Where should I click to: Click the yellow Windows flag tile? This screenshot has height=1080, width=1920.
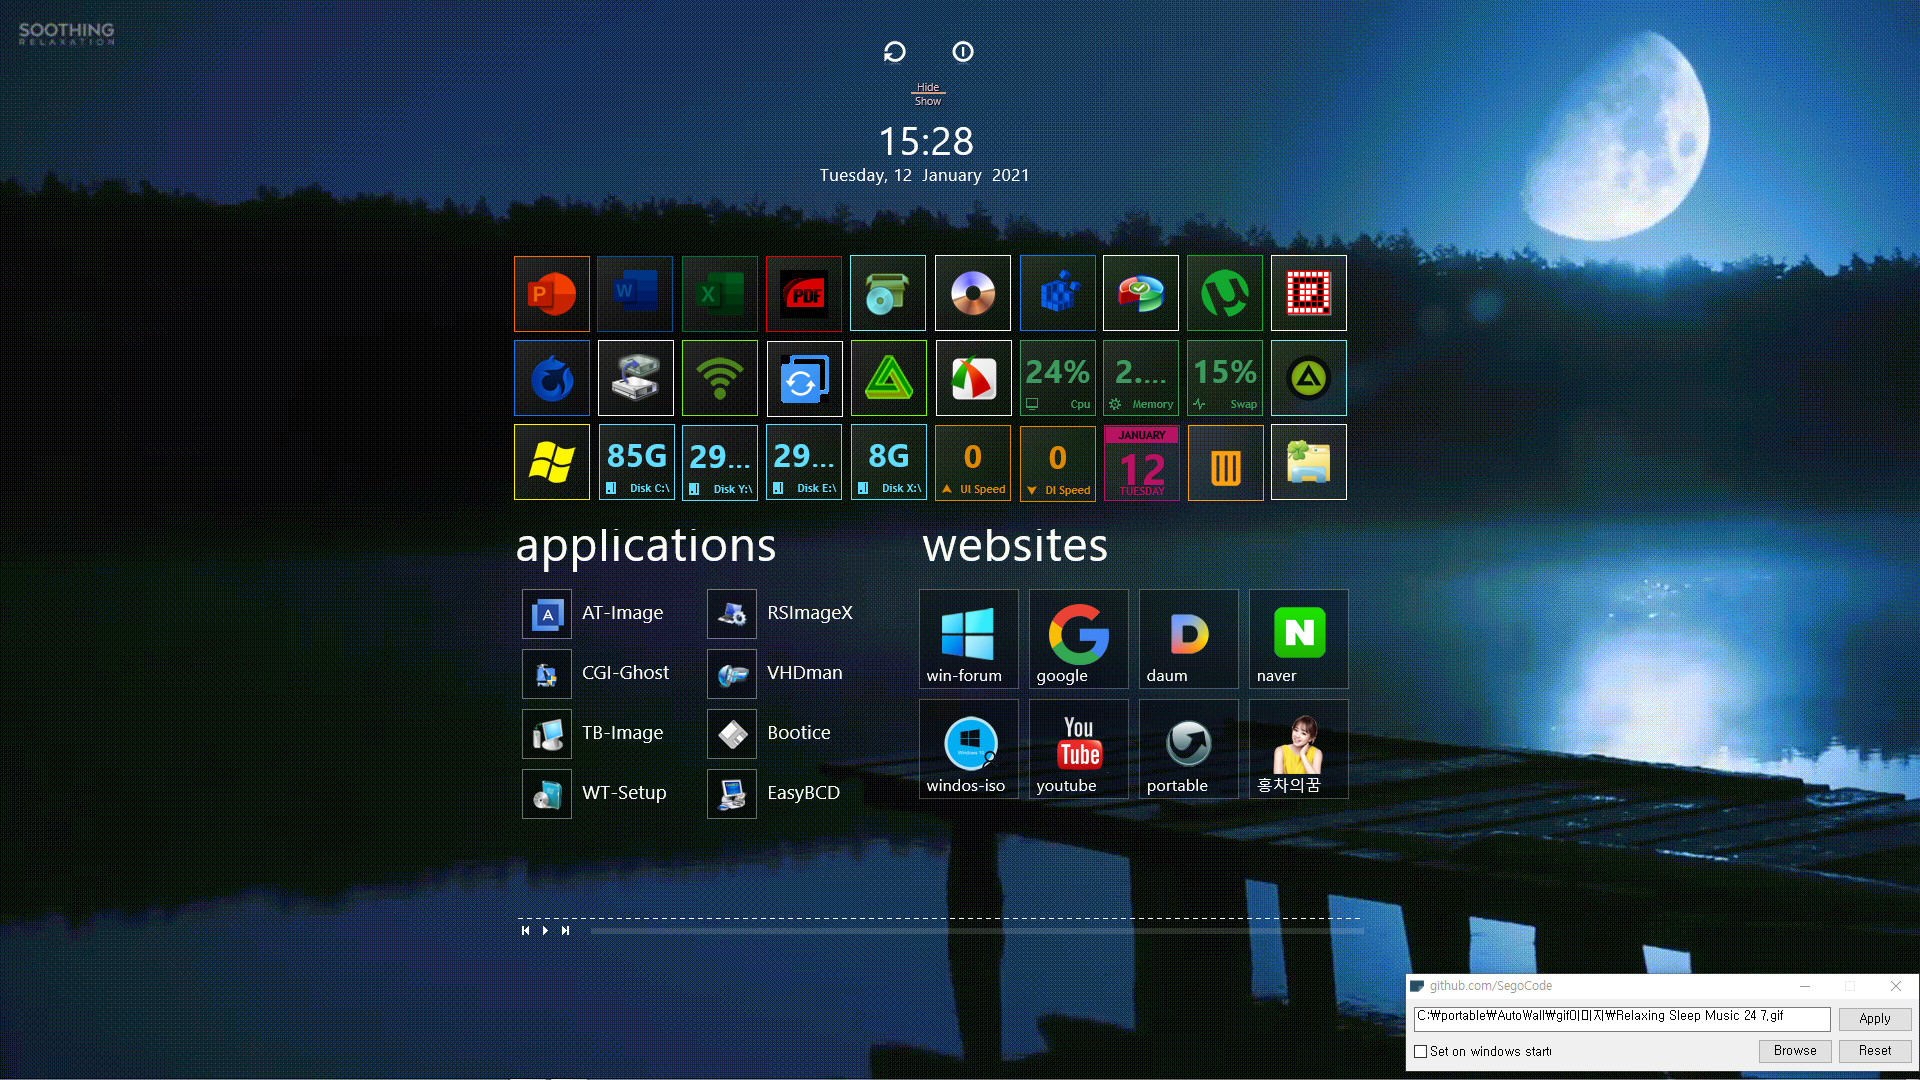(552, 462)
